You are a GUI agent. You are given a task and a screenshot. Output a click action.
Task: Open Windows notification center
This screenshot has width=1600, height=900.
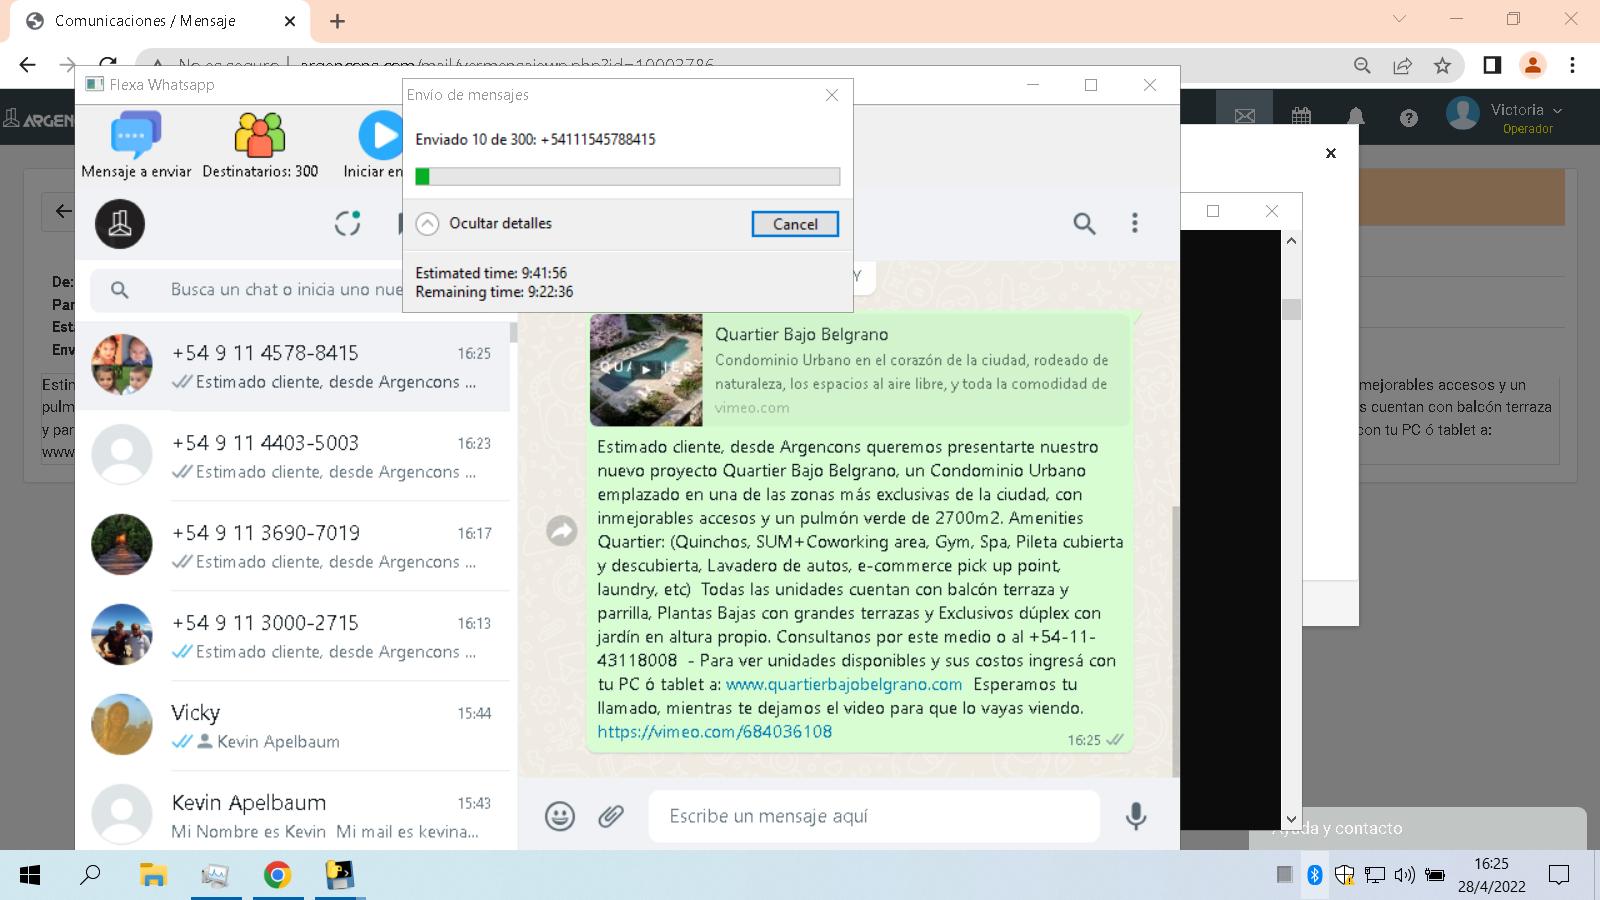1558,875
